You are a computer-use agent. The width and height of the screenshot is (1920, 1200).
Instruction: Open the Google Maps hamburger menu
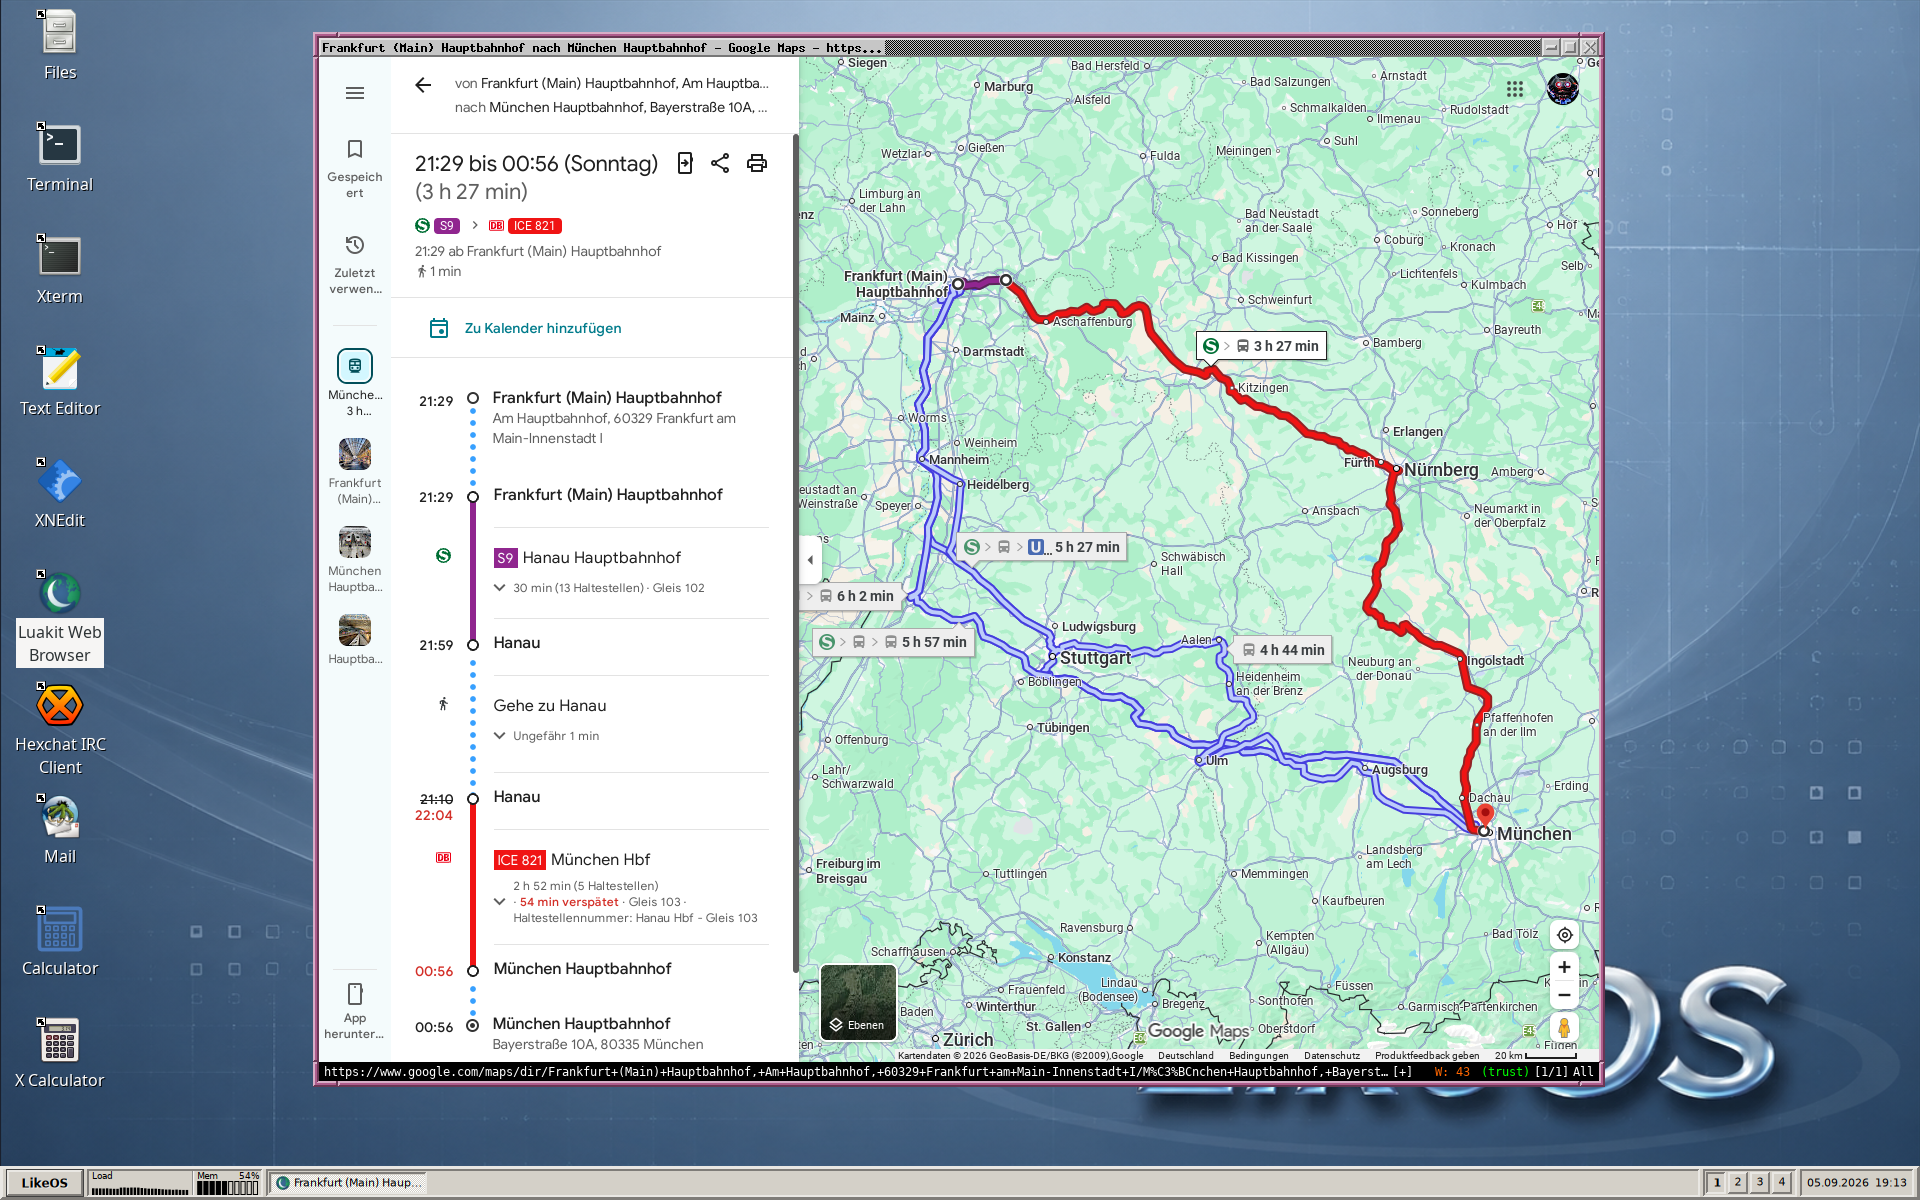(354, 93)
